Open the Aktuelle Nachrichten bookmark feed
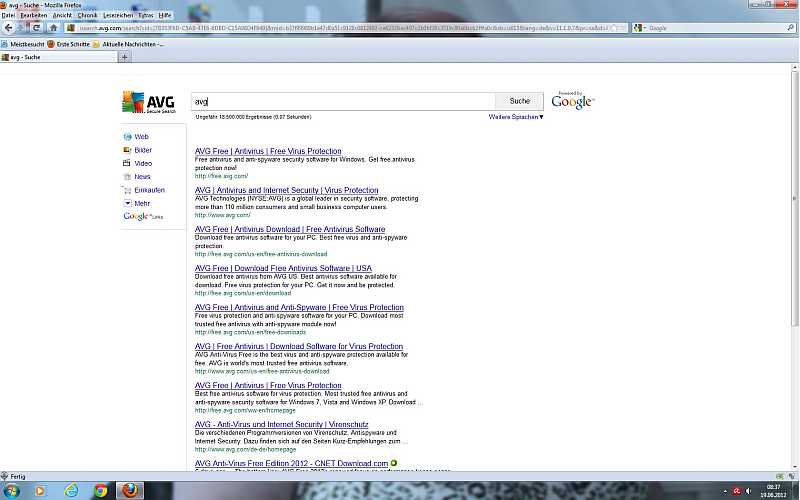This screenshot has width=800, height=500. tap(128, 44)
